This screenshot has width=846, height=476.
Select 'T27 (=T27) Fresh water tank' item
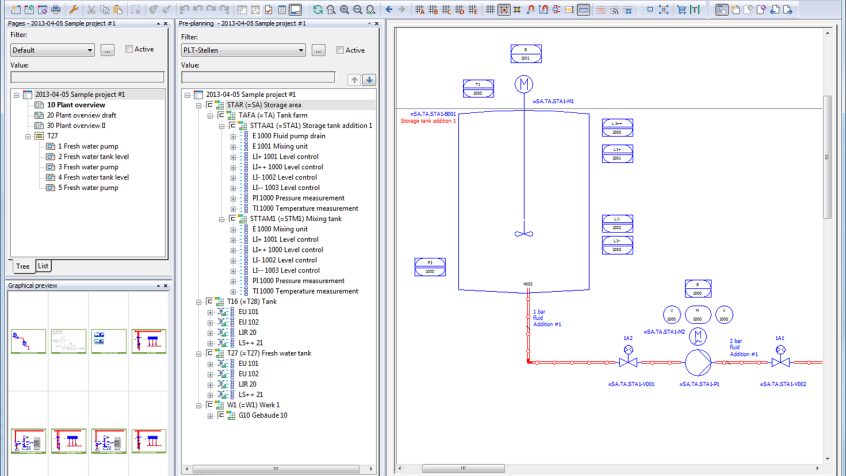coord(269,353)
